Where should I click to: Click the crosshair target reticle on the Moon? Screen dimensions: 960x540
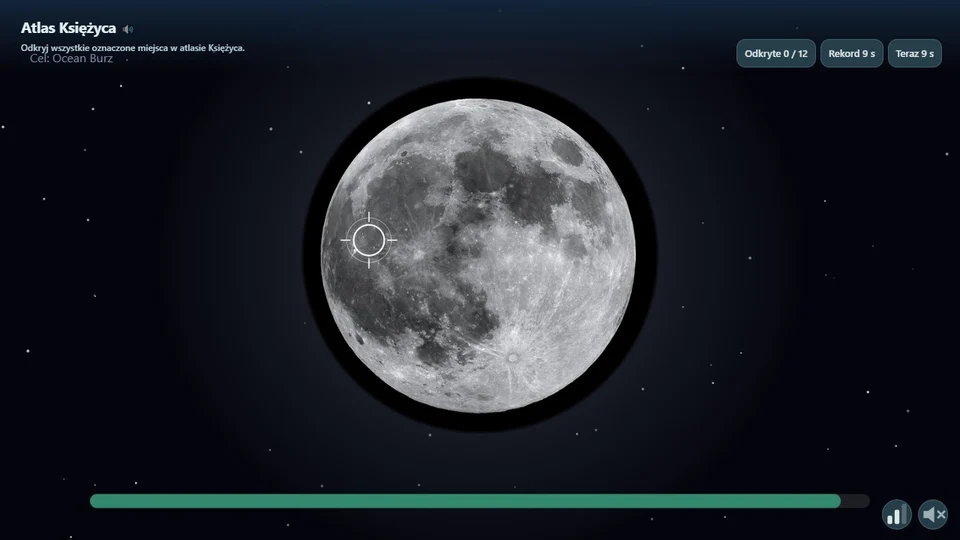pyautogui.click(x=369, y=240)
